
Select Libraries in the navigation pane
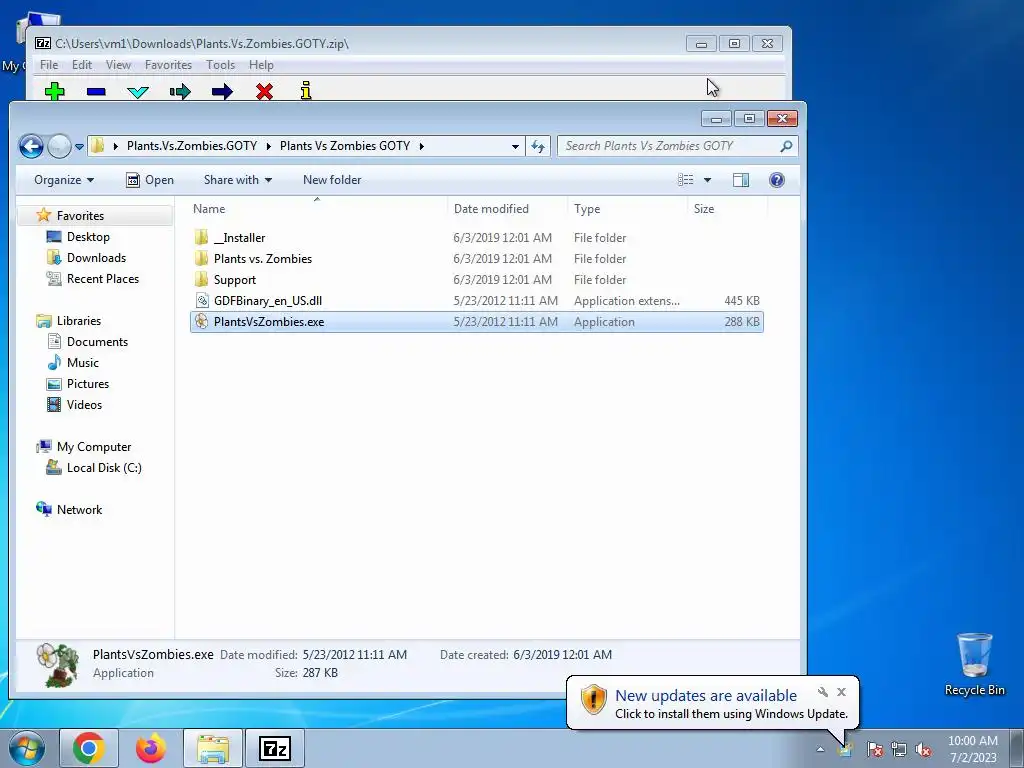[x=78, y=321]
